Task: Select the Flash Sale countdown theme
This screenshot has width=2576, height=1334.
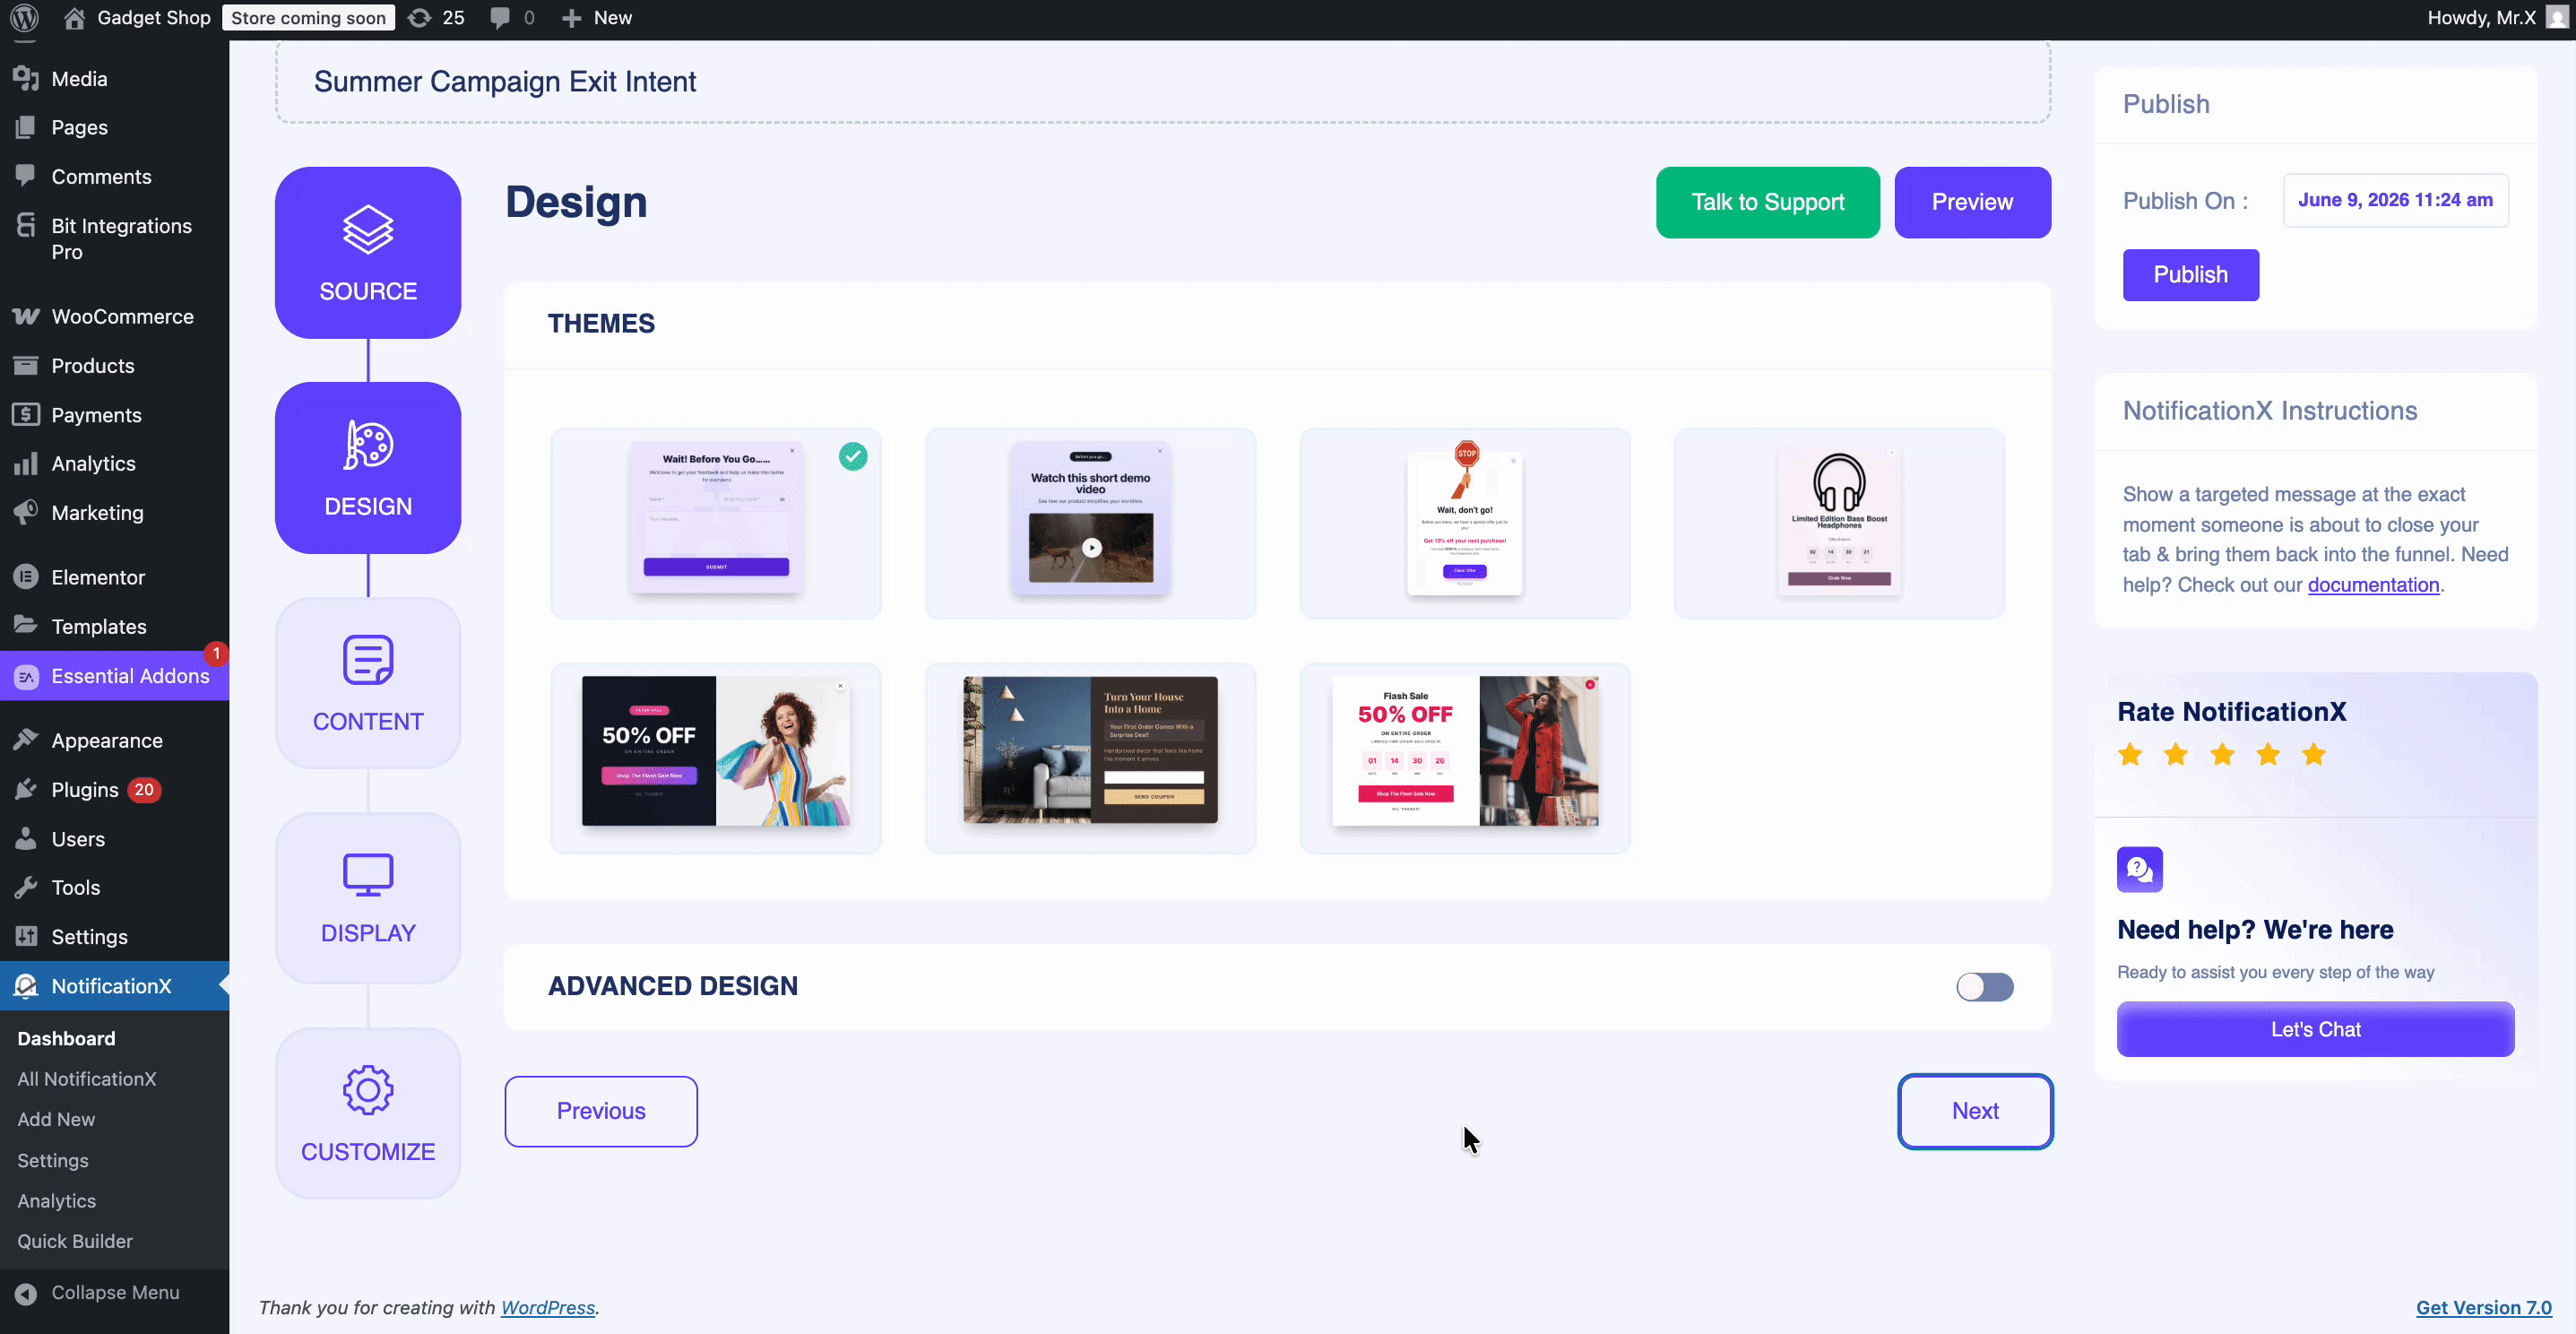Action: (x=1464, y=758)
